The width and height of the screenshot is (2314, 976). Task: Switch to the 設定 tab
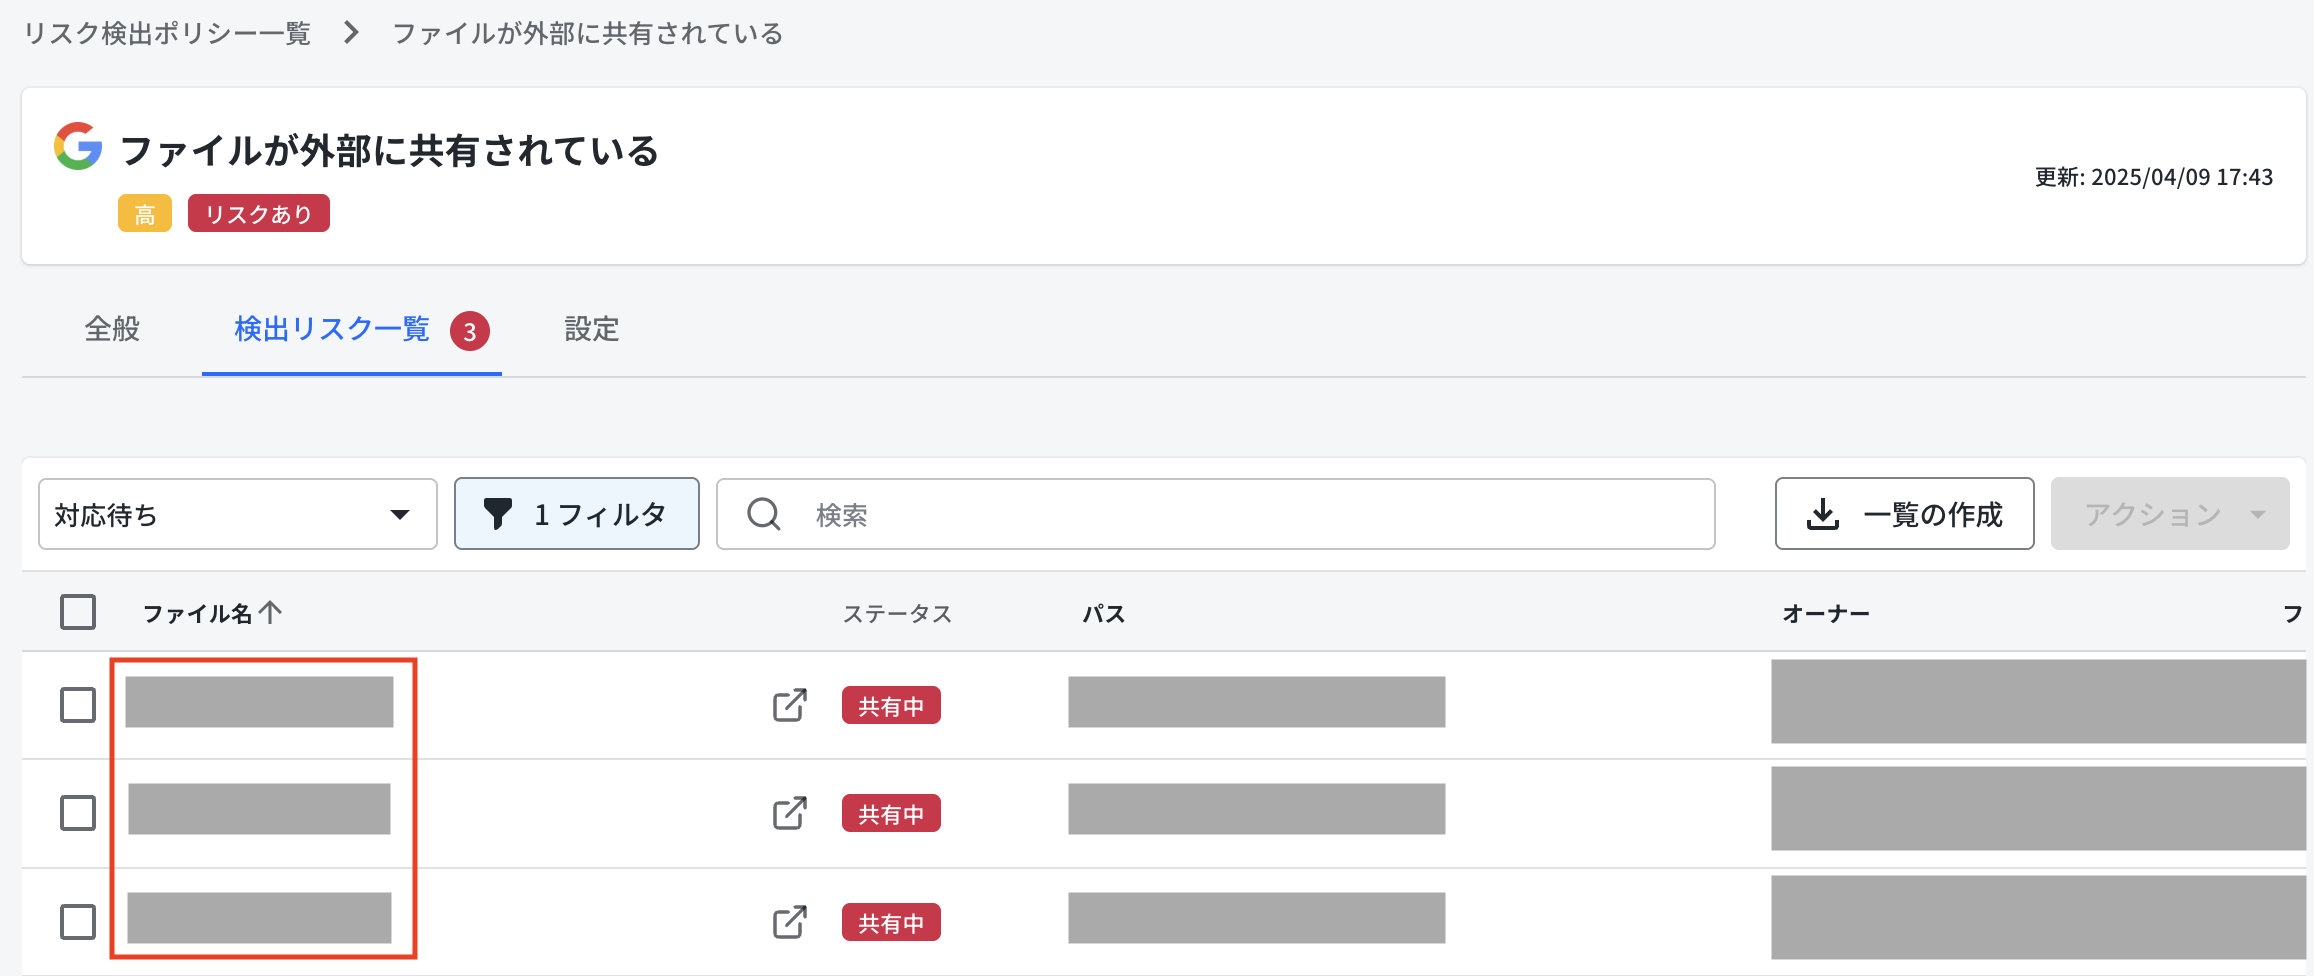coord(592,329)
